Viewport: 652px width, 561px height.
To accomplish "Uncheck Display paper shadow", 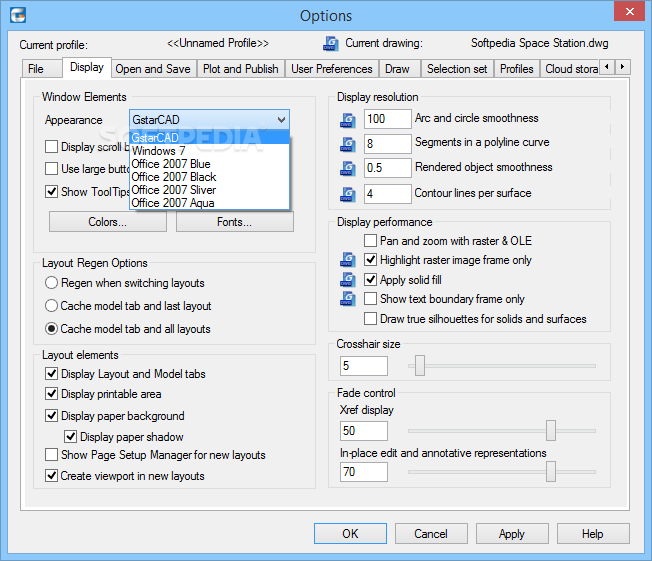I will (71, 436).
